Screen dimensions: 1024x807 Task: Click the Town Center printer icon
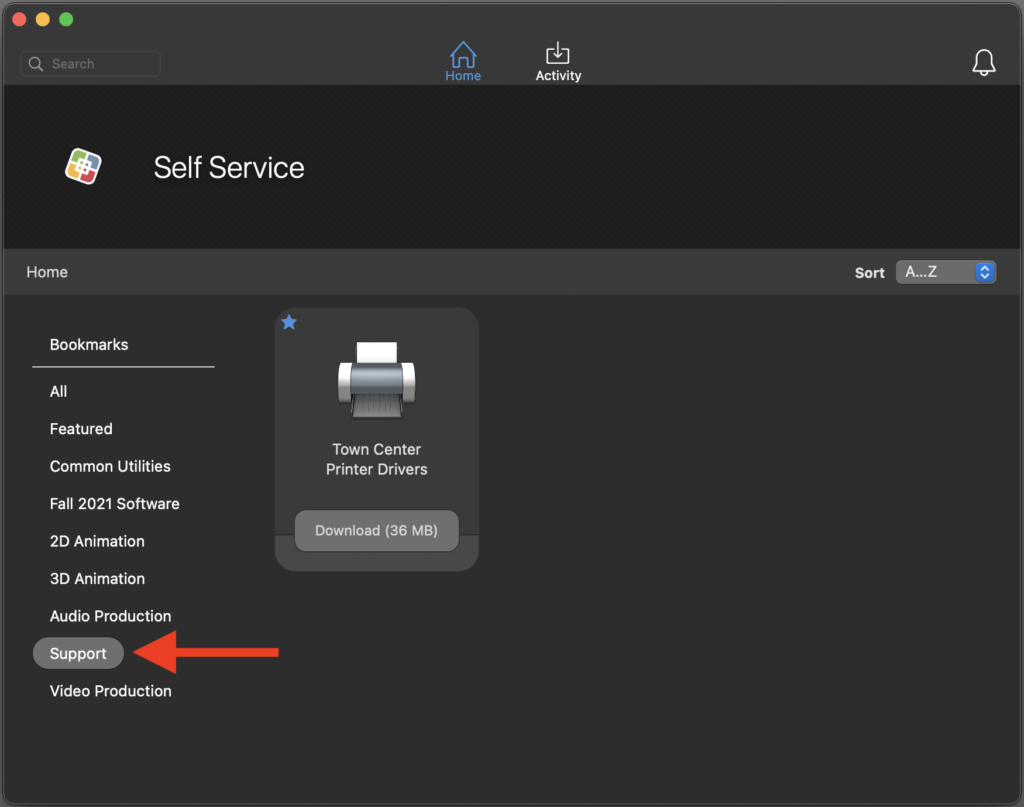tap(377, 379)
